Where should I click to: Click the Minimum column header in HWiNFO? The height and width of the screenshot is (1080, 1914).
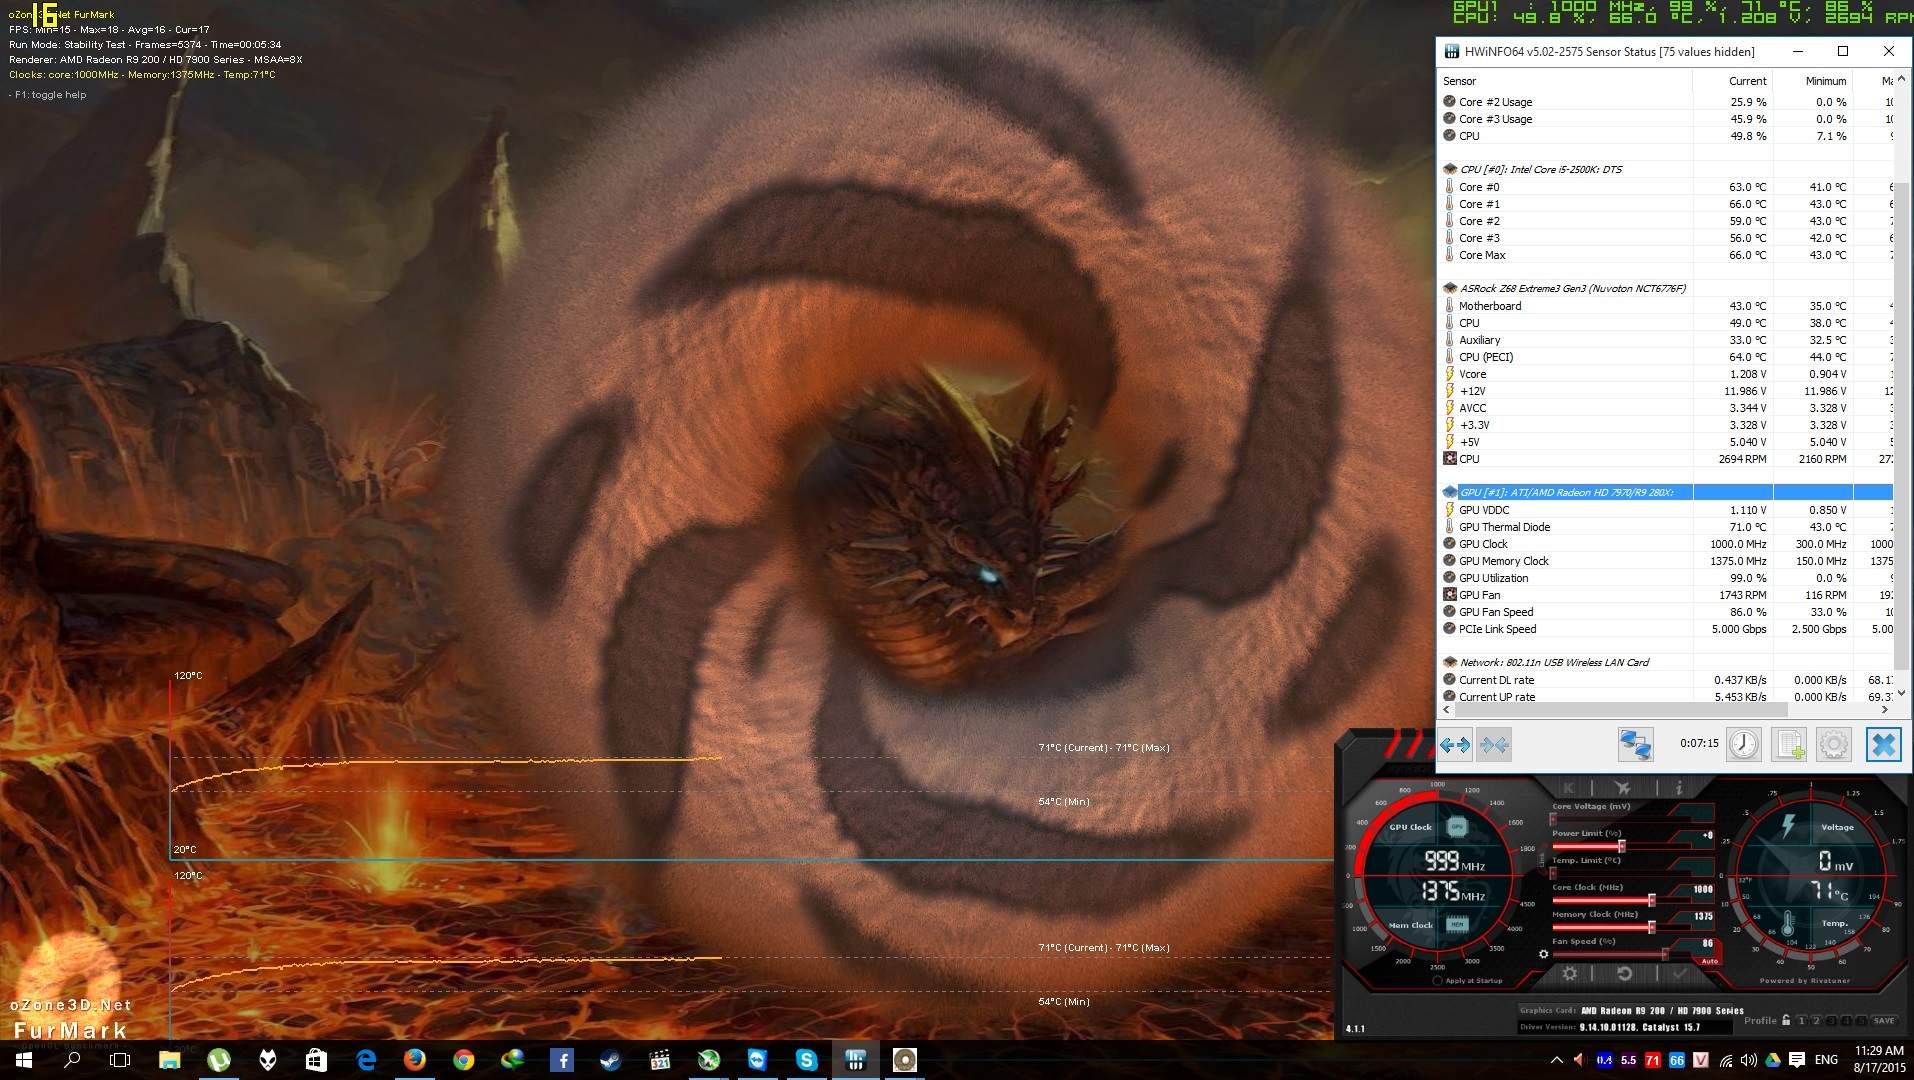[1825, 81]
